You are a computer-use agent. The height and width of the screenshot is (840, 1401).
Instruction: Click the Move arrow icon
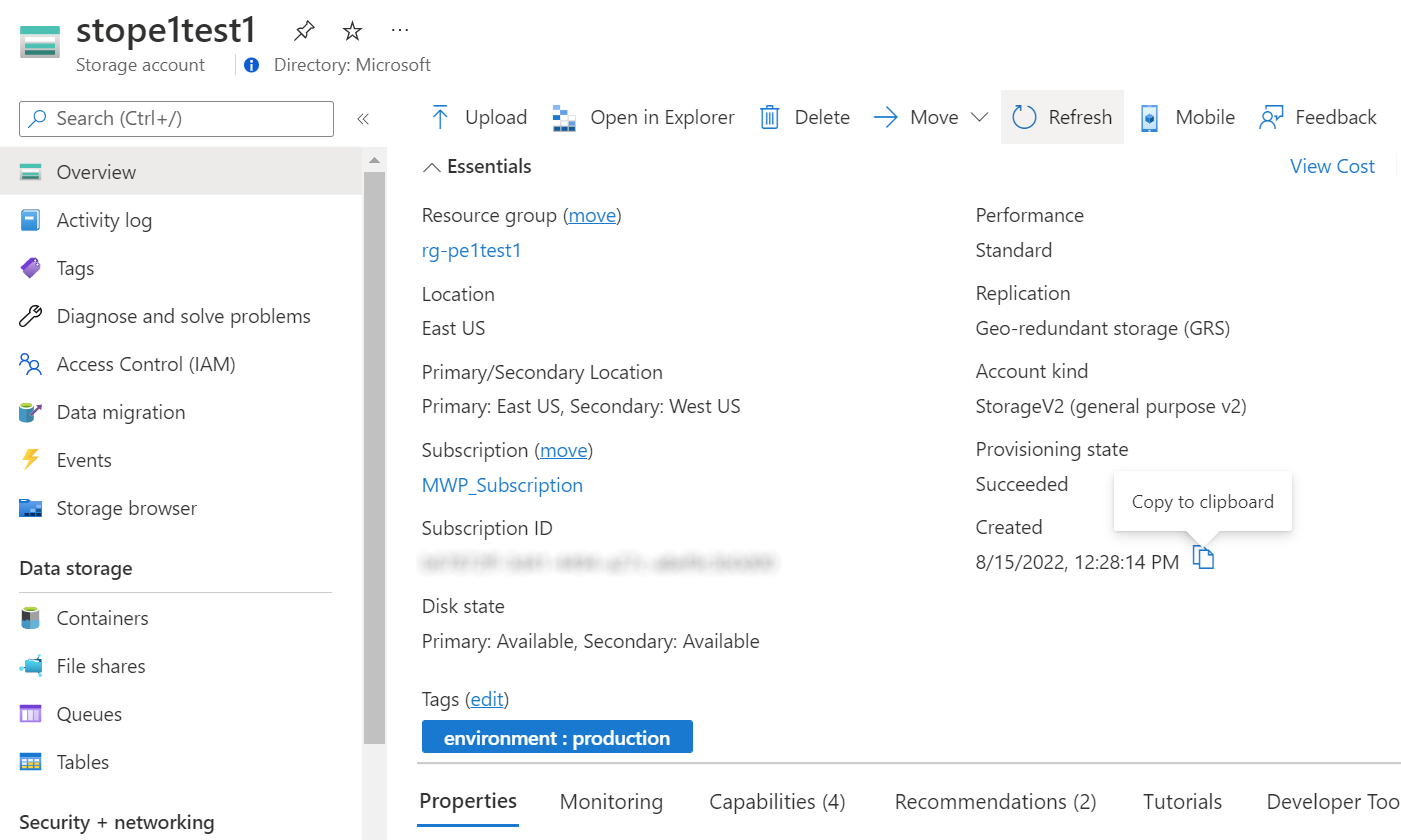click(886, 117)
